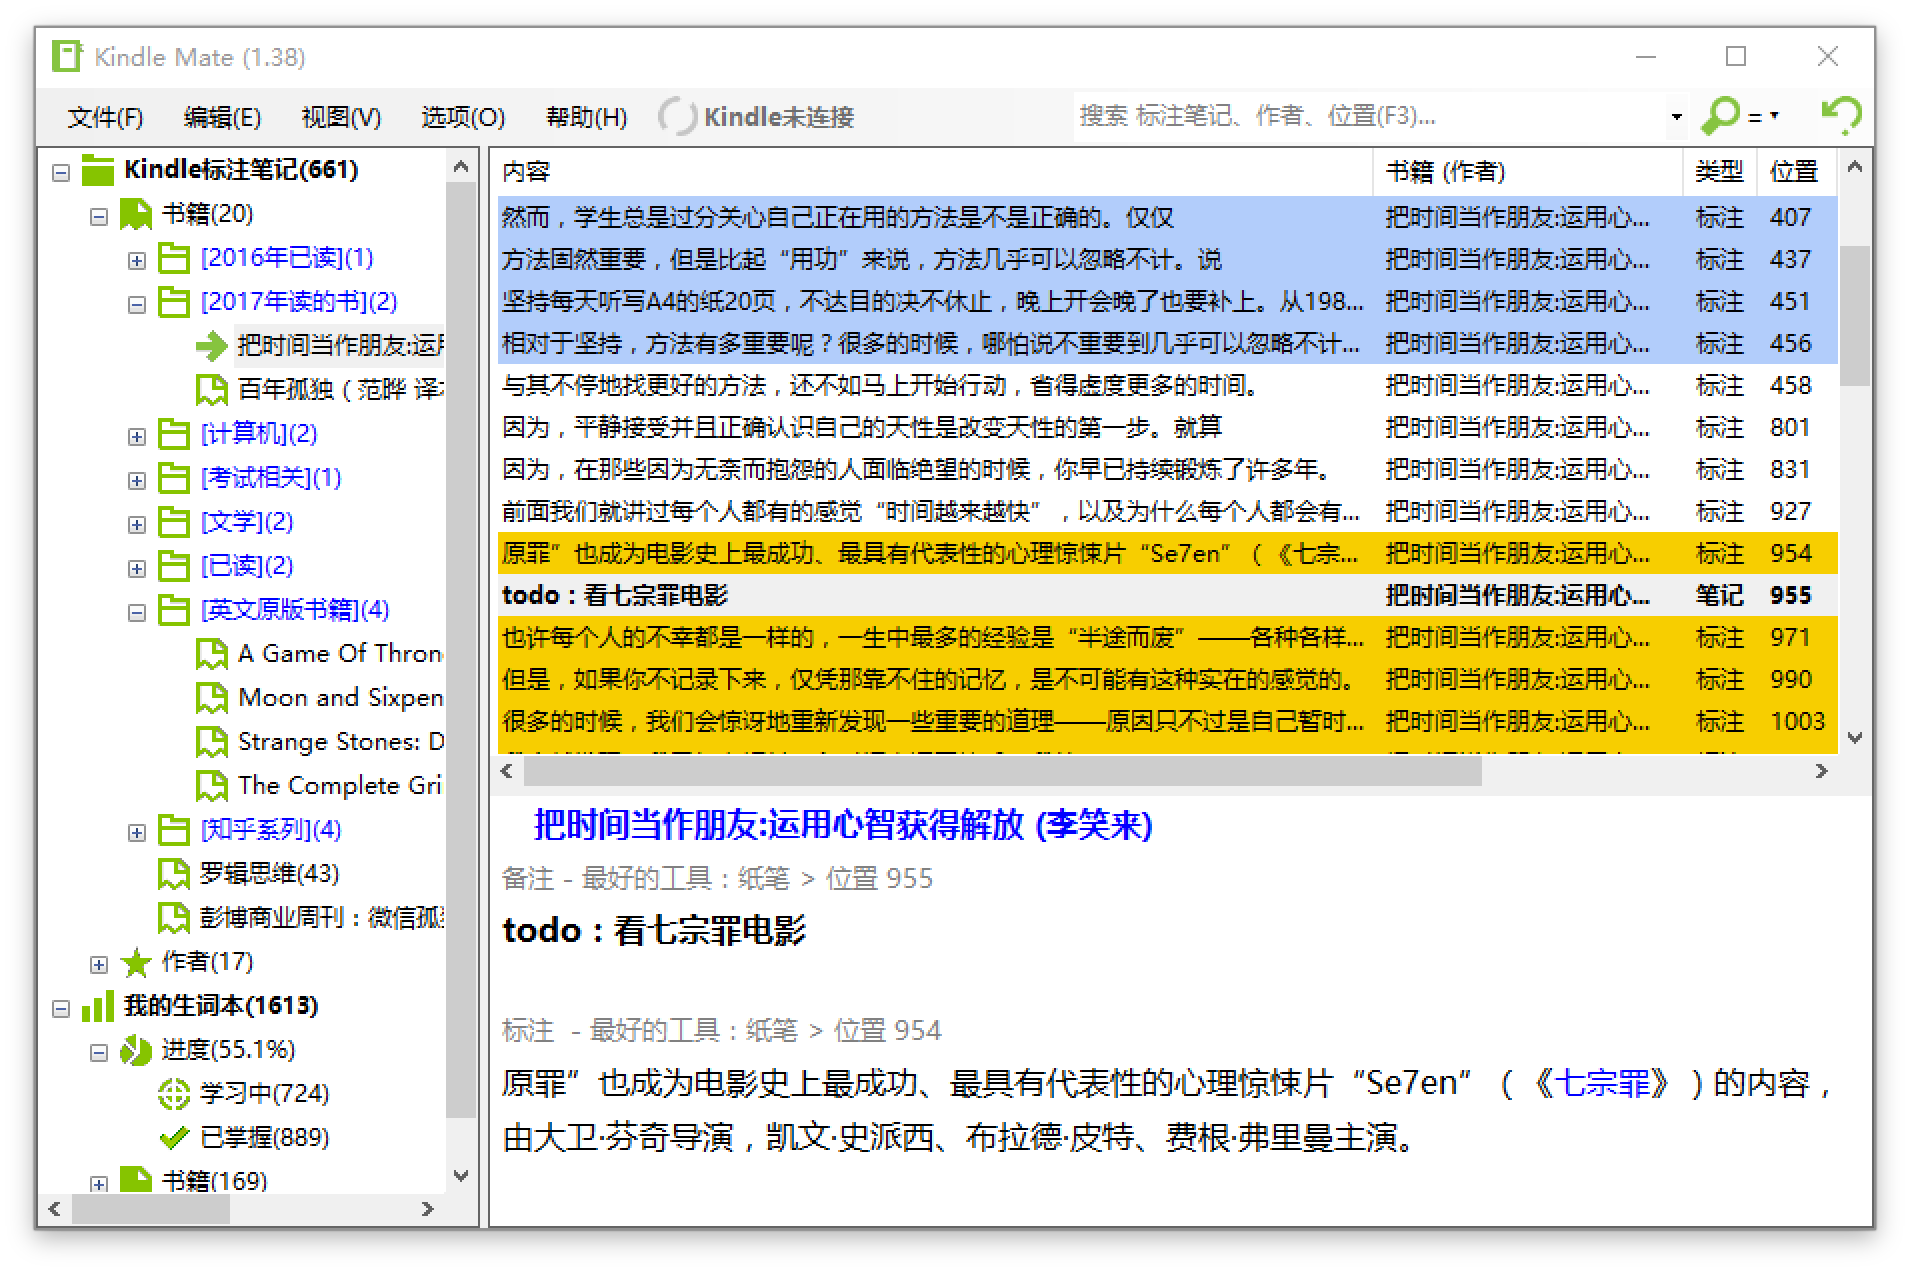Click the bar chart icon of 我的生词本
The width and height of the screenshot is (1910, 1272).
coord(98,1006)
